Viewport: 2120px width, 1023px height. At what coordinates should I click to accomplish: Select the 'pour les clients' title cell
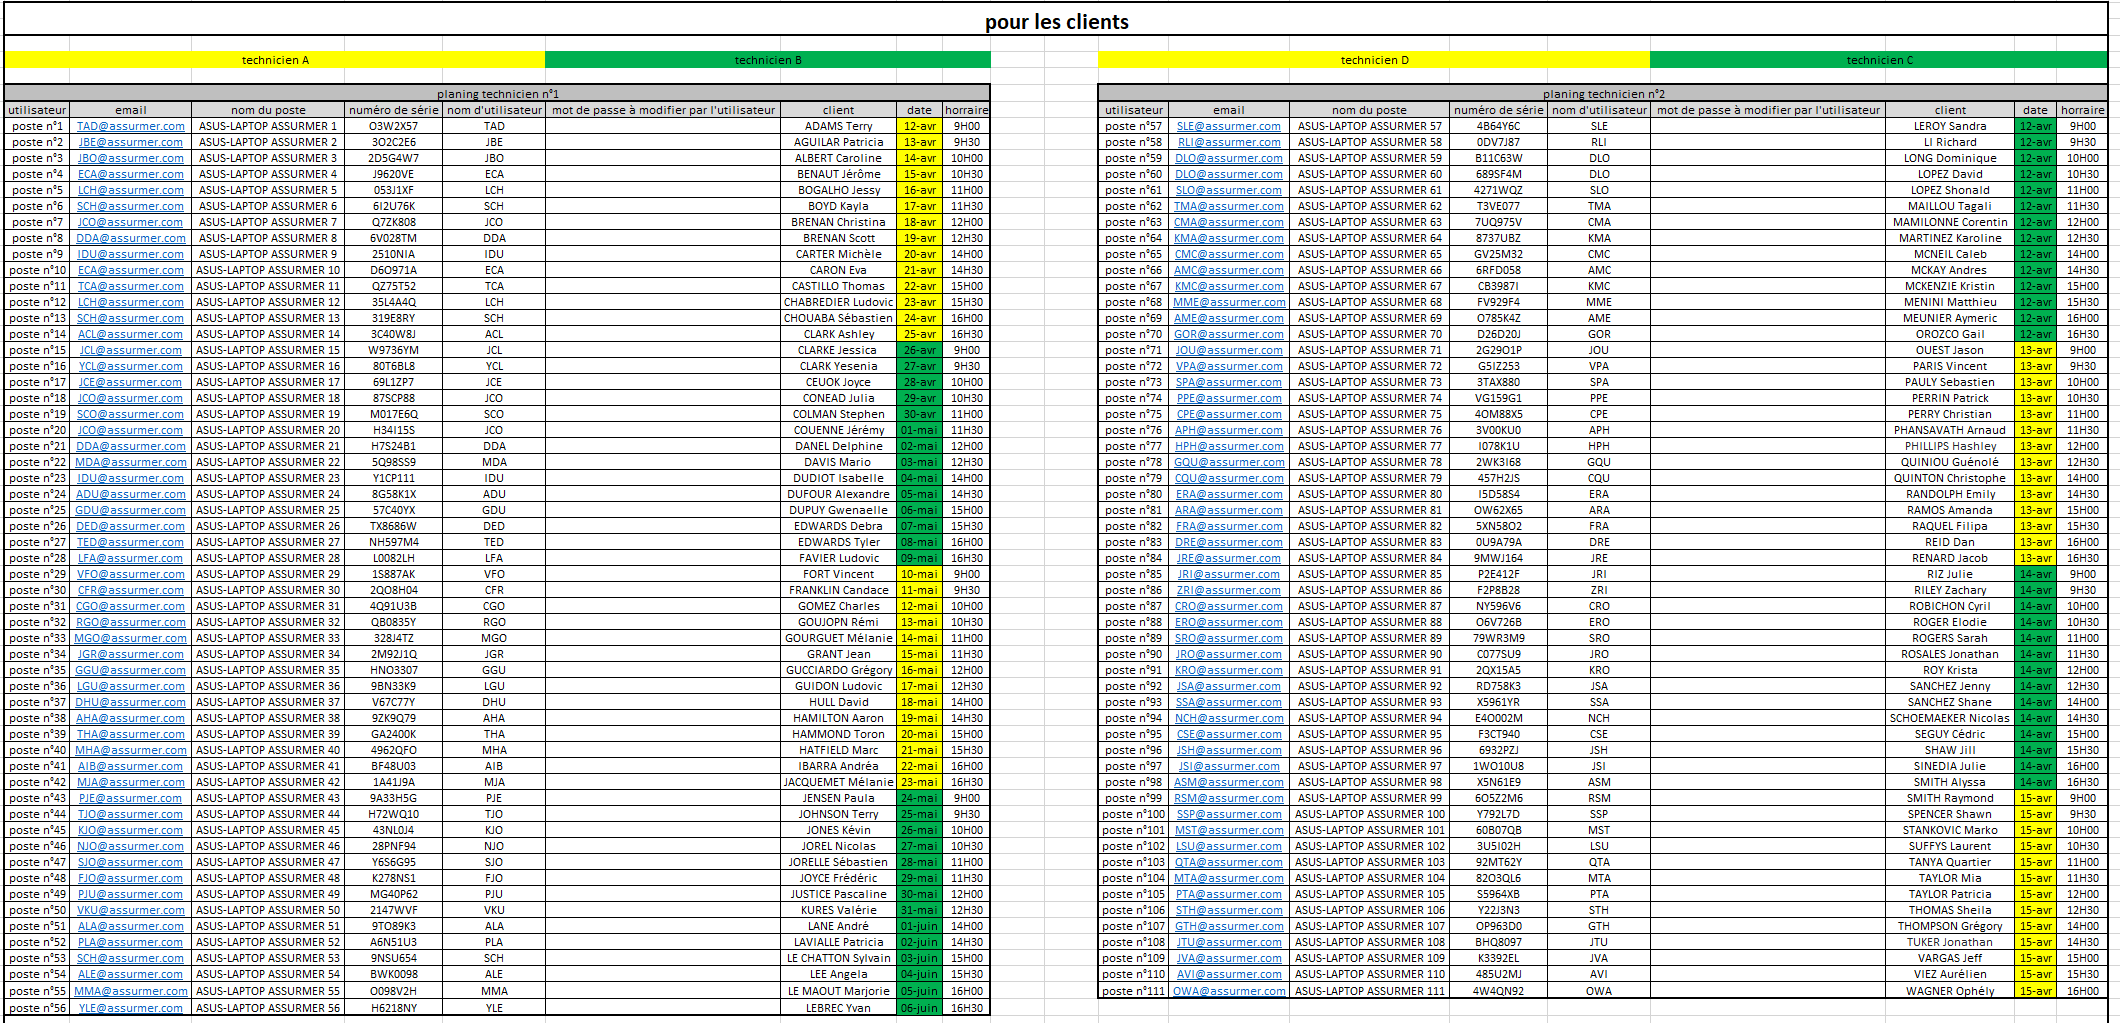point(1057,22)
